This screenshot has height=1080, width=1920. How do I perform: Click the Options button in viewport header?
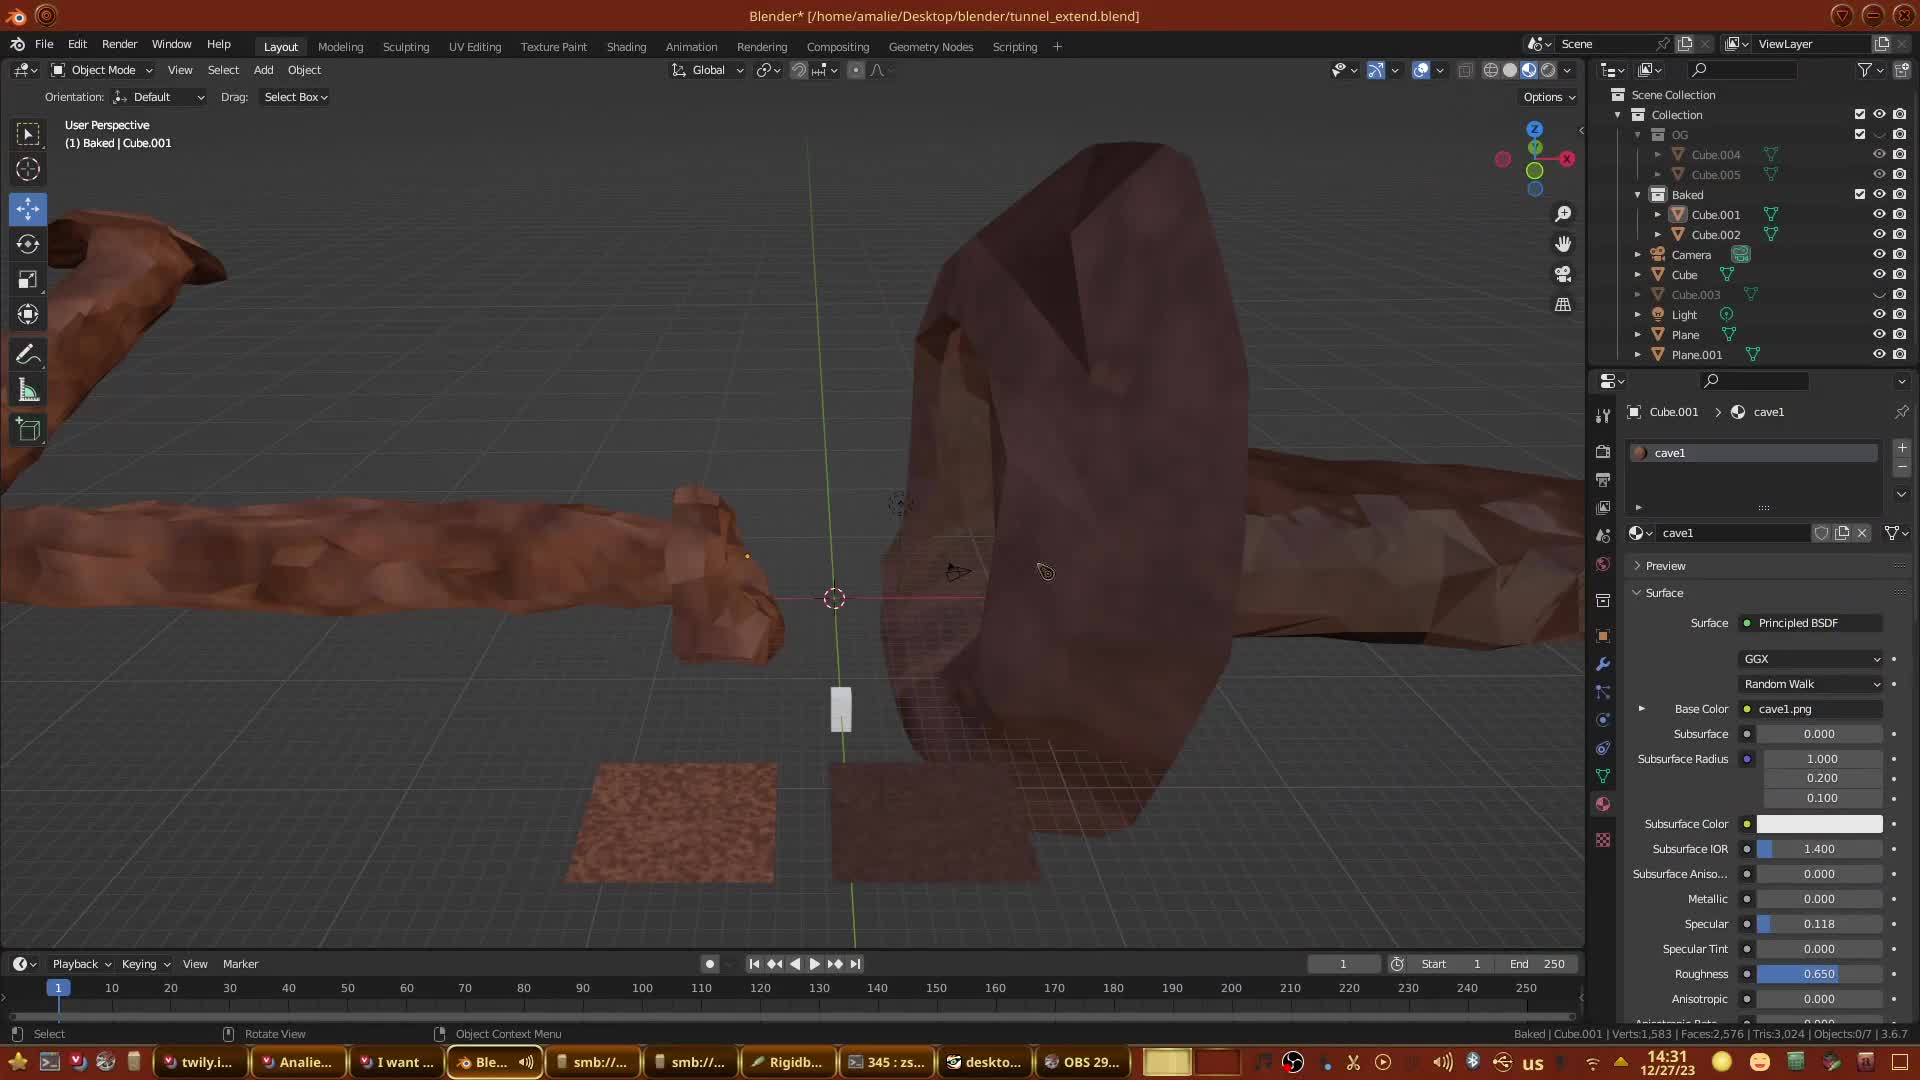tap(1548, 97)
